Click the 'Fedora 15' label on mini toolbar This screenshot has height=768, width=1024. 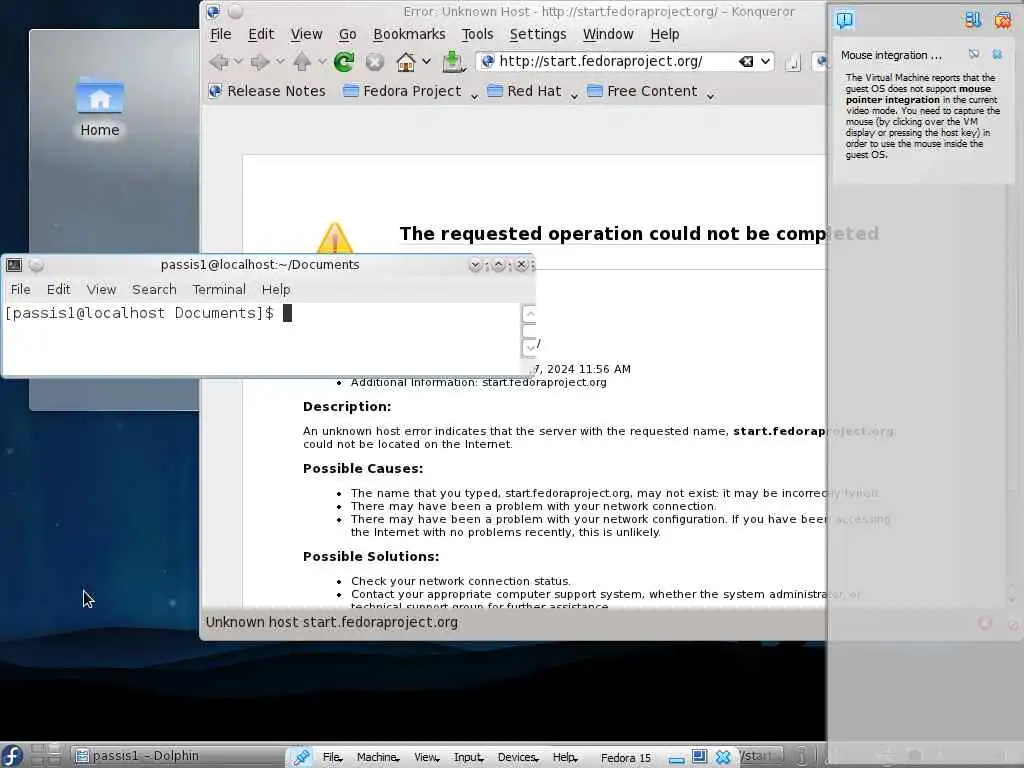pos(626,758)
